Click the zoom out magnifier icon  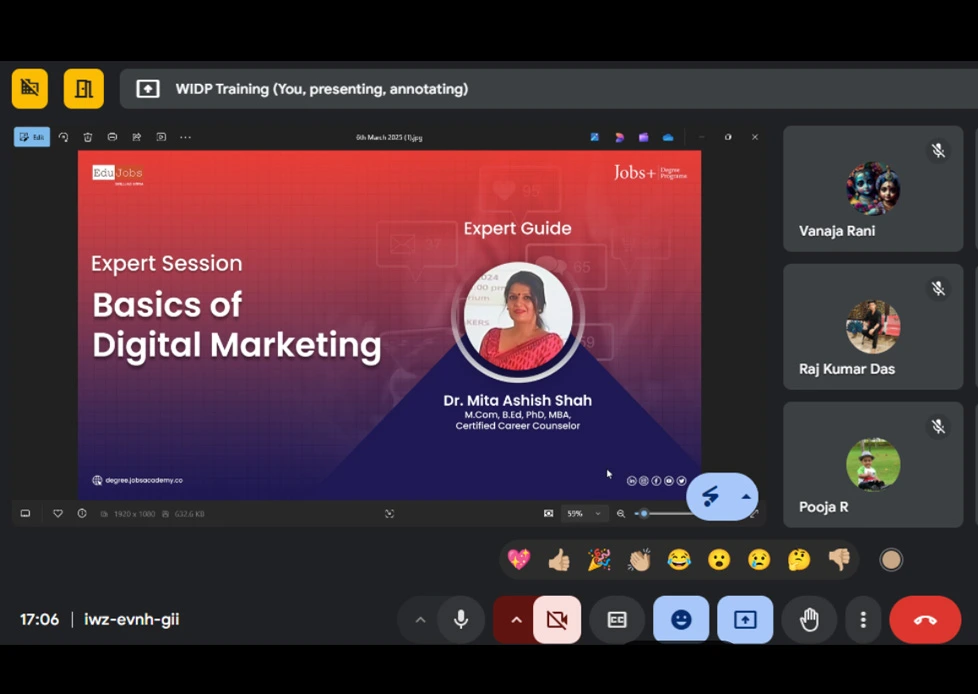(x=621, y=514)
